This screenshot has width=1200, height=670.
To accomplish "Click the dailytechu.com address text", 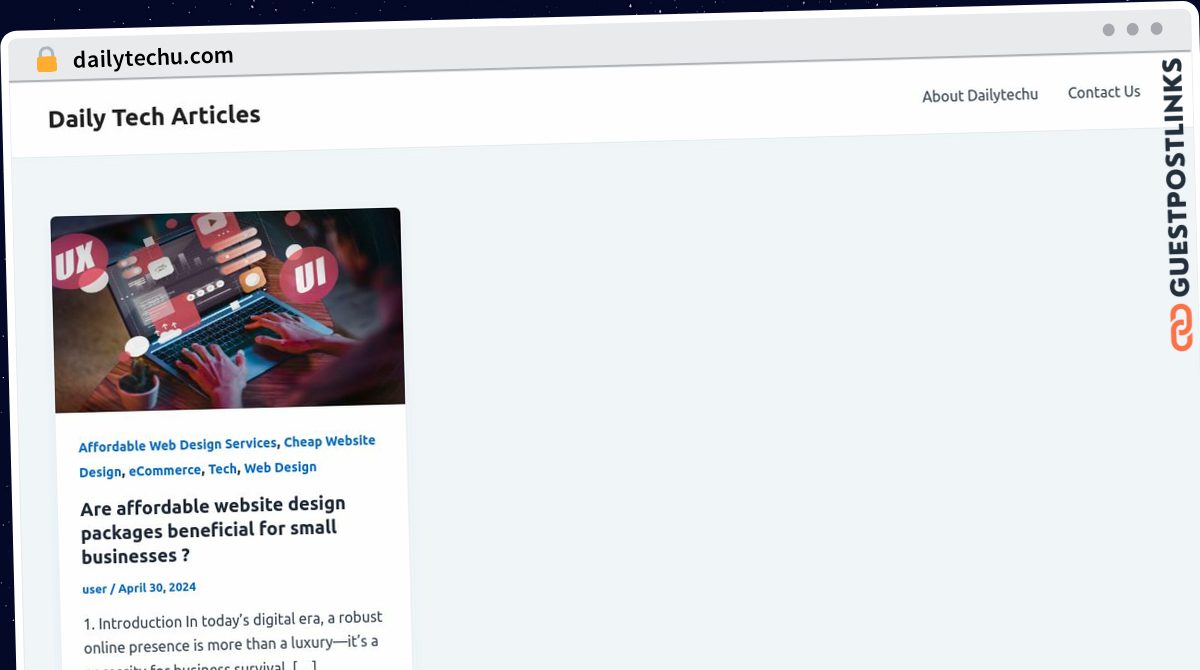I will coord(153,58).
